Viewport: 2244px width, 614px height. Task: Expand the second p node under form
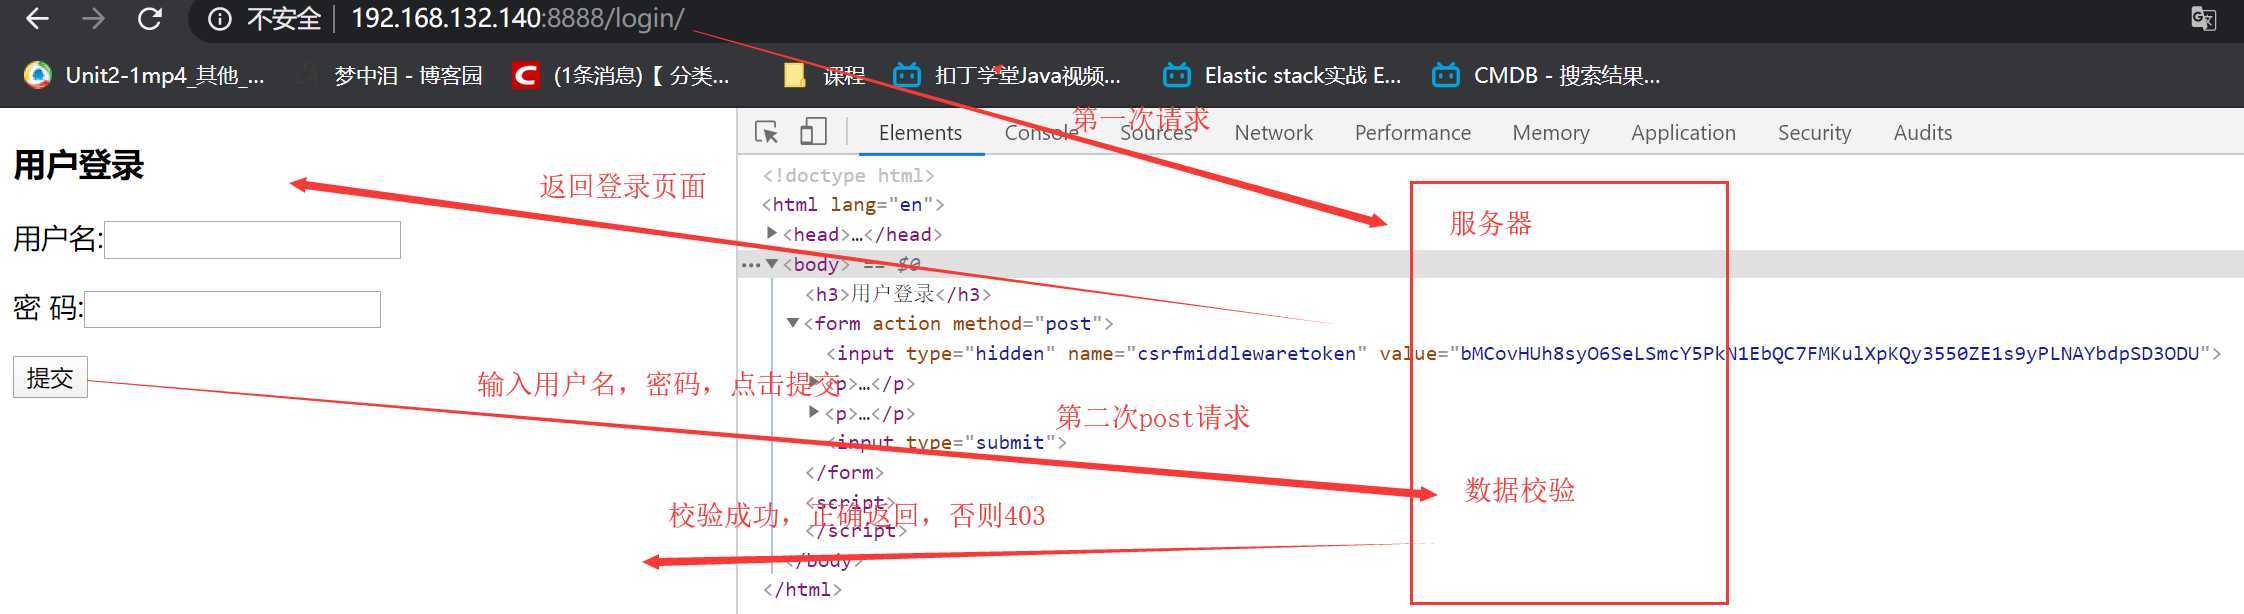point(814,412)
